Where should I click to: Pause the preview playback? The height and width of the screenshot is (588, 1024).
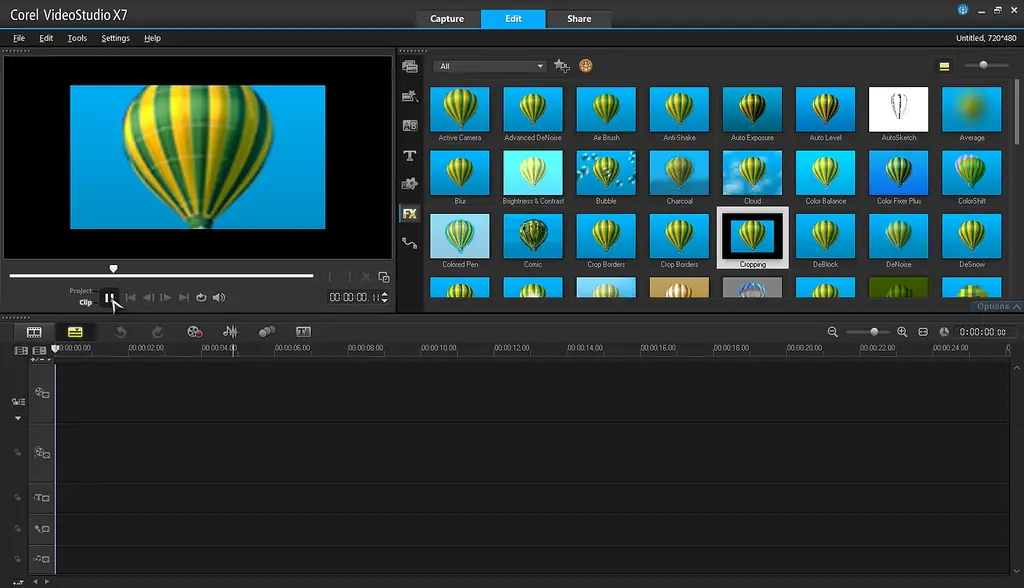point(109,298)
